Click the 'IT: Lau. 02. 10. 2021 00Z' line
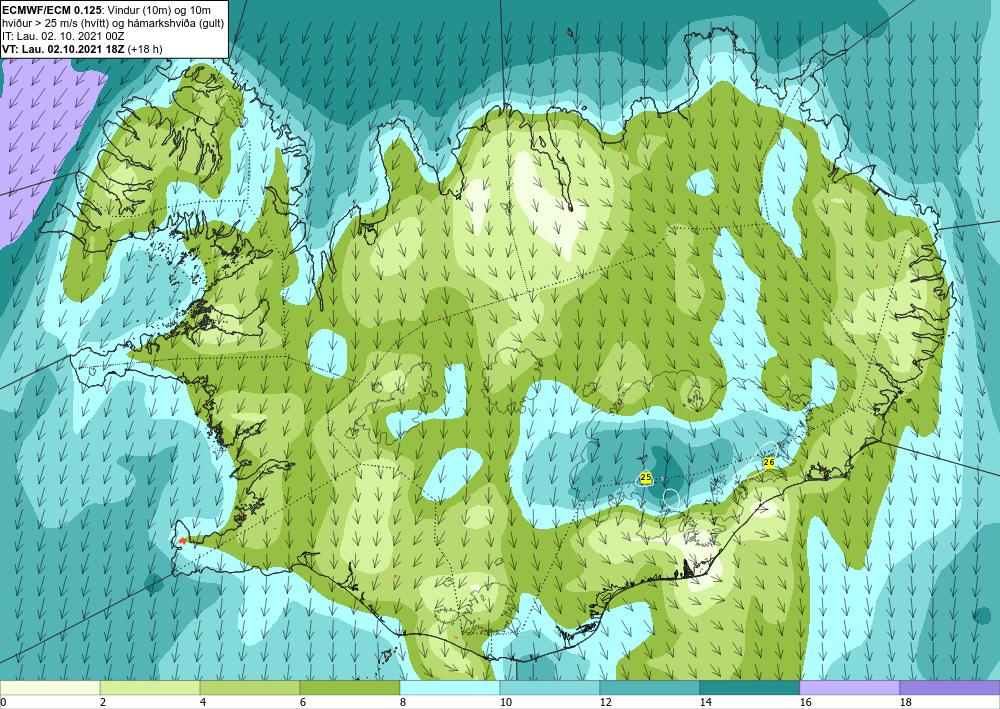 (62, 36)
